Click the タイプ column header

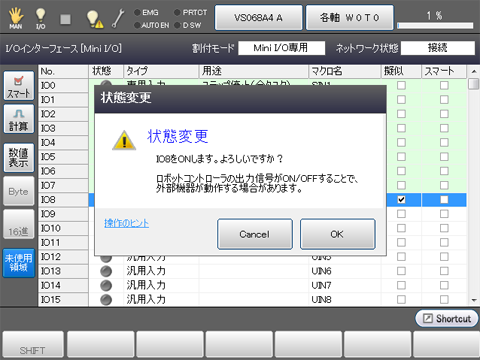click(161, 71)
